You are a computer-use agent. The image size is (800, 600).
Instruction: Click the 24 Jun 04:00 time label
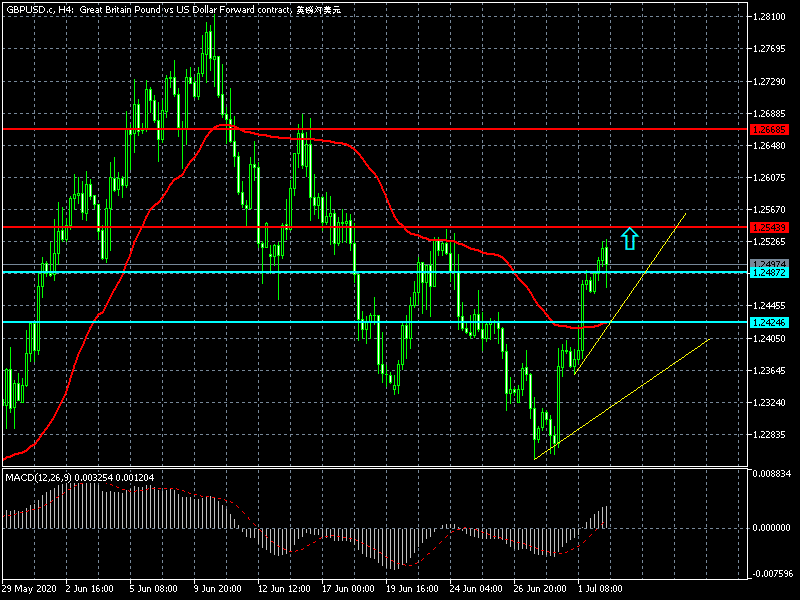476,589
